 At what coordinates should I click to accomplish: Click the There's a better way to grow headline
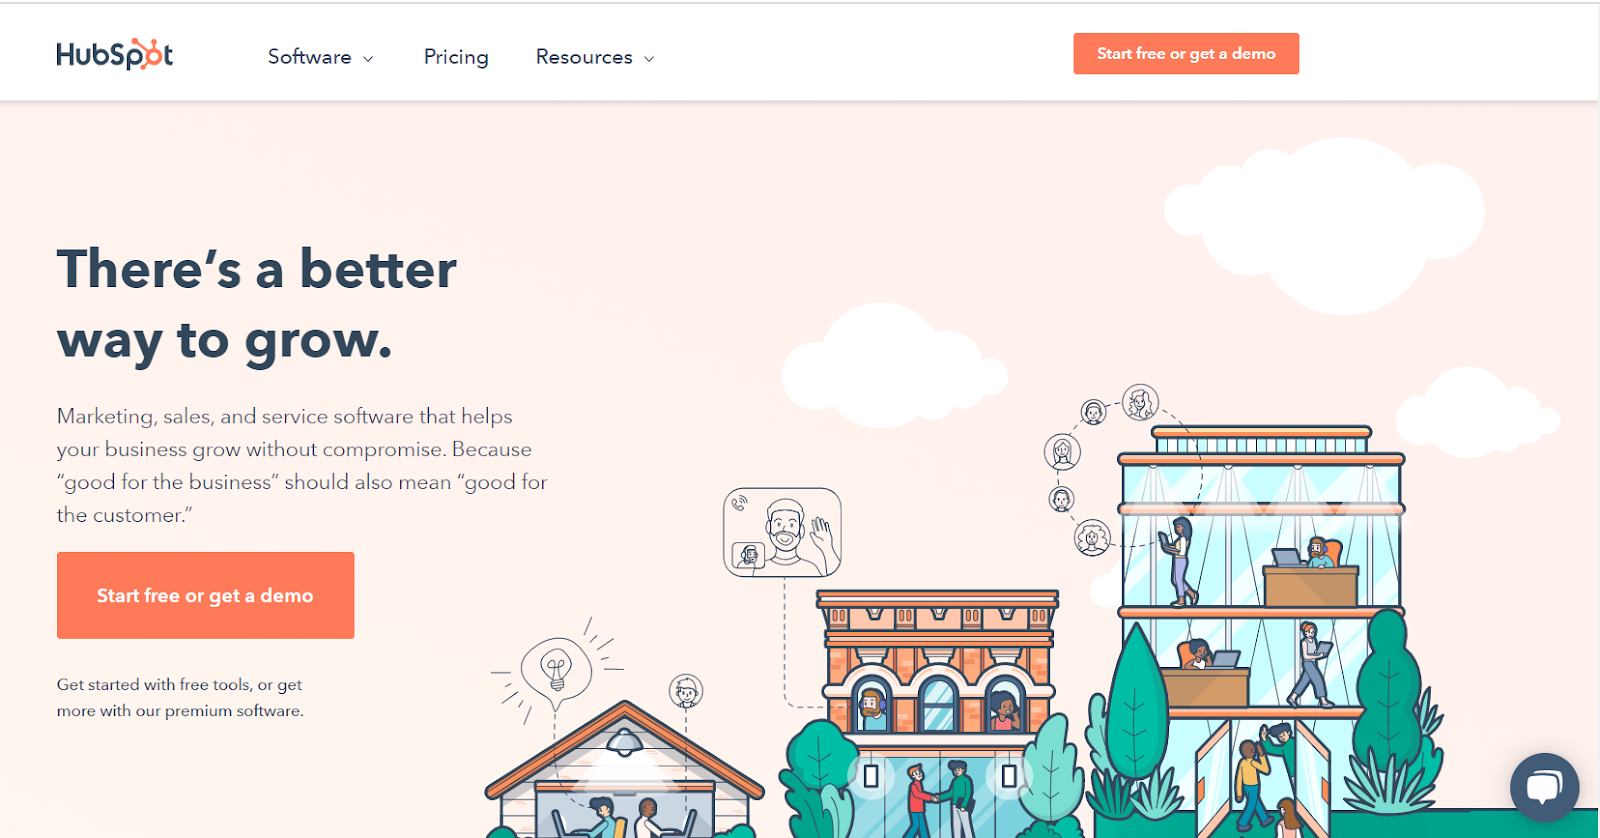point(257,305)
